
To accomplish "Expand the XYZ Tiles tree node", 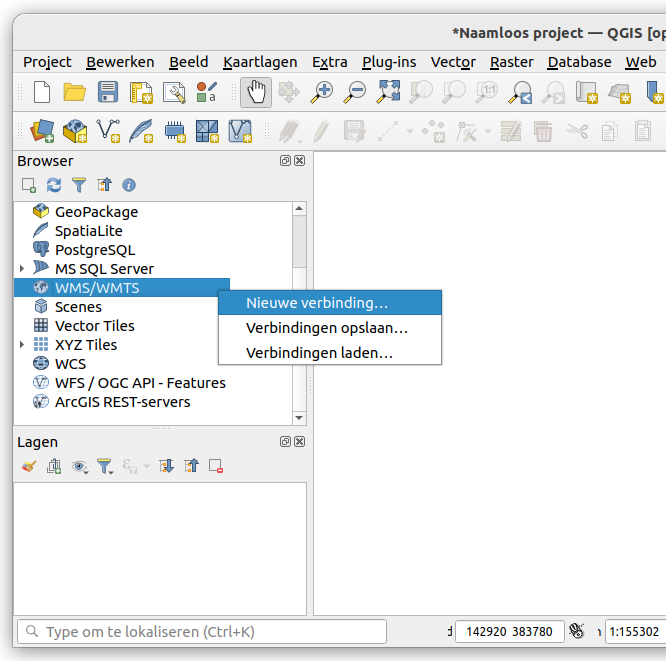I will (x=22, y=345).
